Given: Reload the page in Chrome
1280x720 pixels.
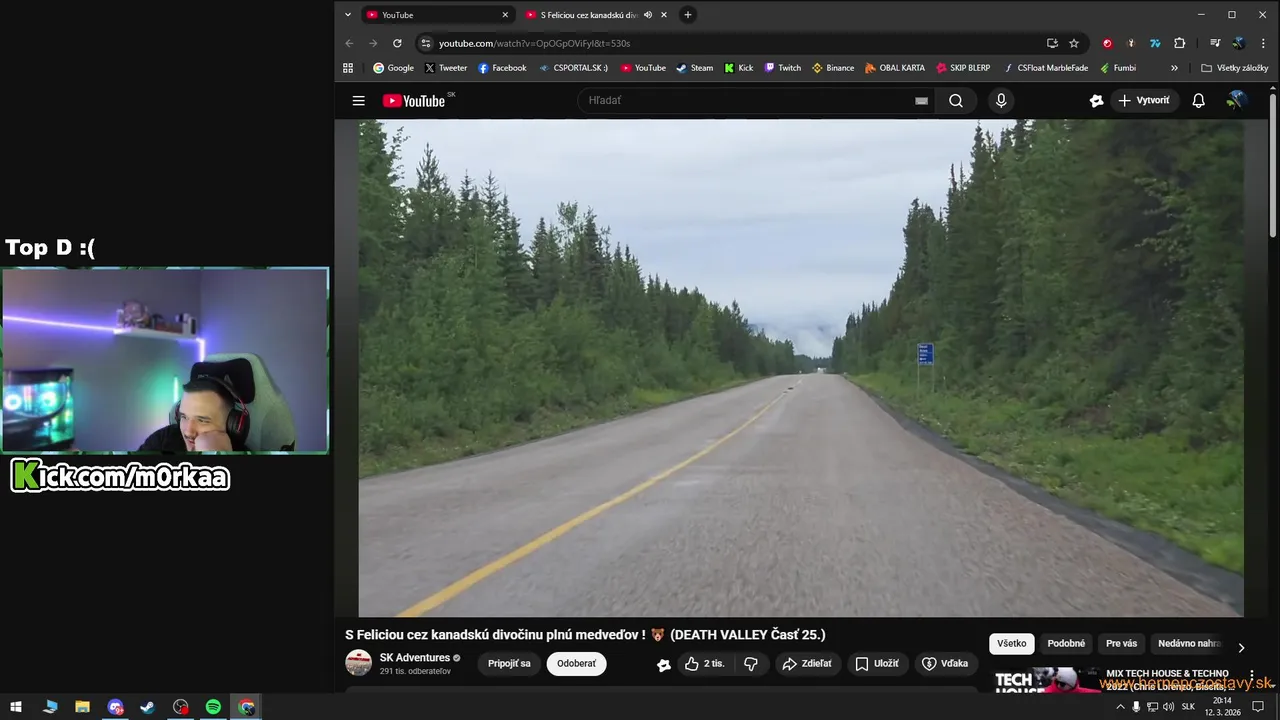Looking at the screenshot, I should tap(397, 43).
